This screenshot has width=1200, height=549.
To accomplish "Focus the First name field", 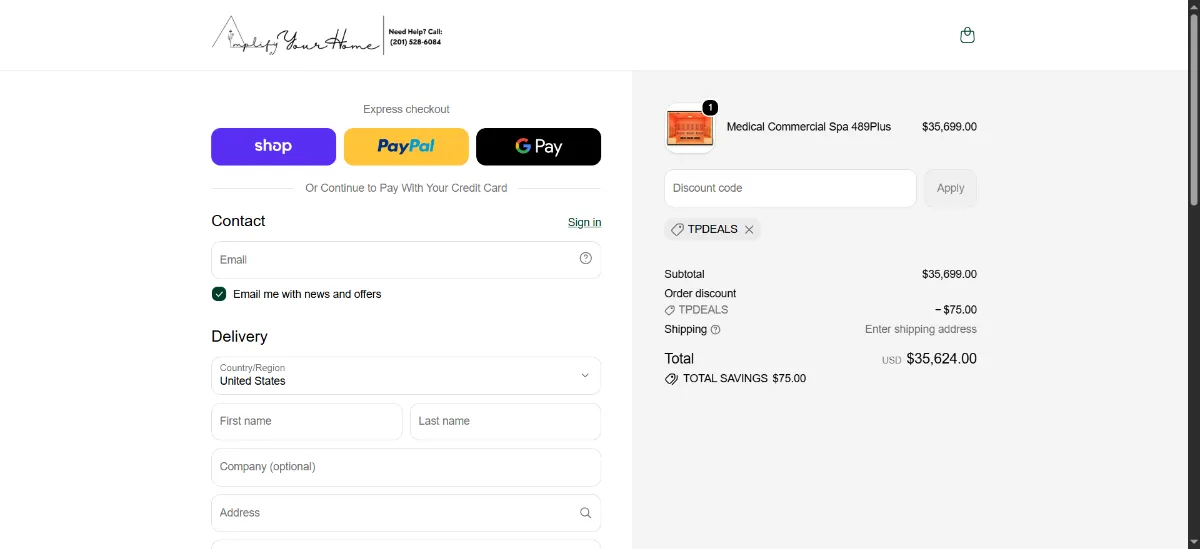I will click(x=307, y=421).
